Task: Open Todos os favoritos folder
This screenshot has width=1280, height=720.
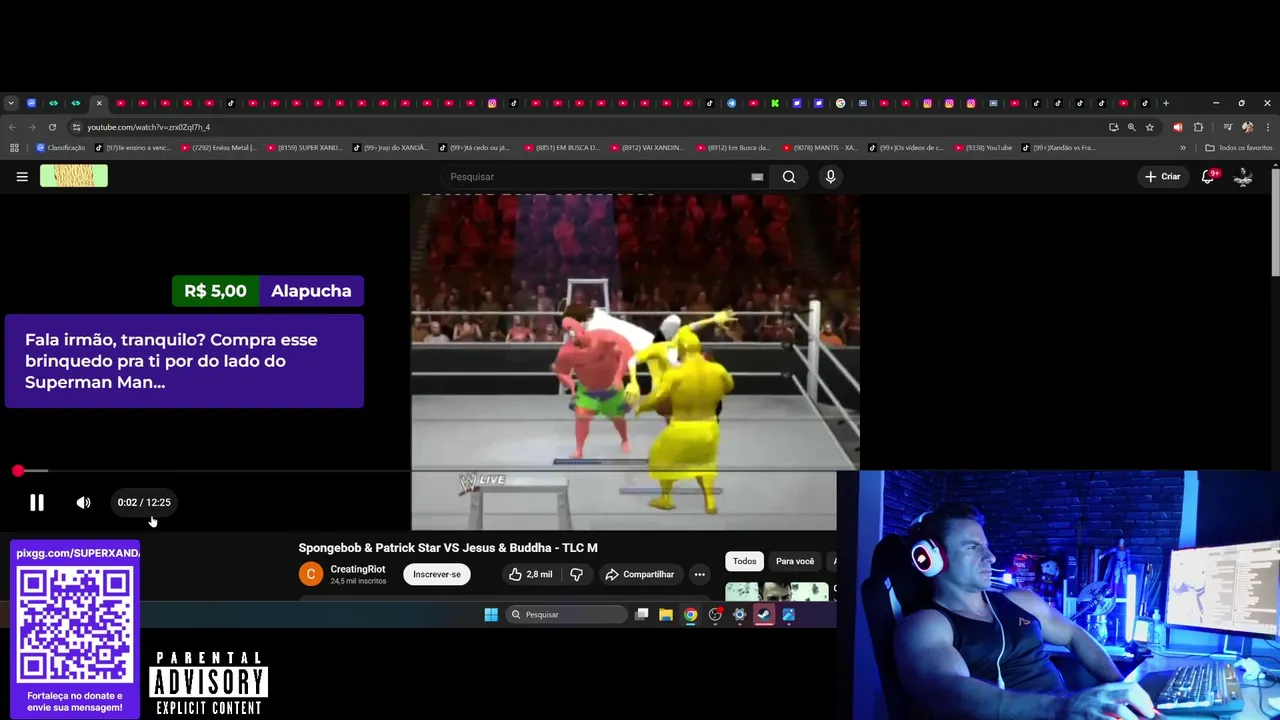Action: [1239, 148]
